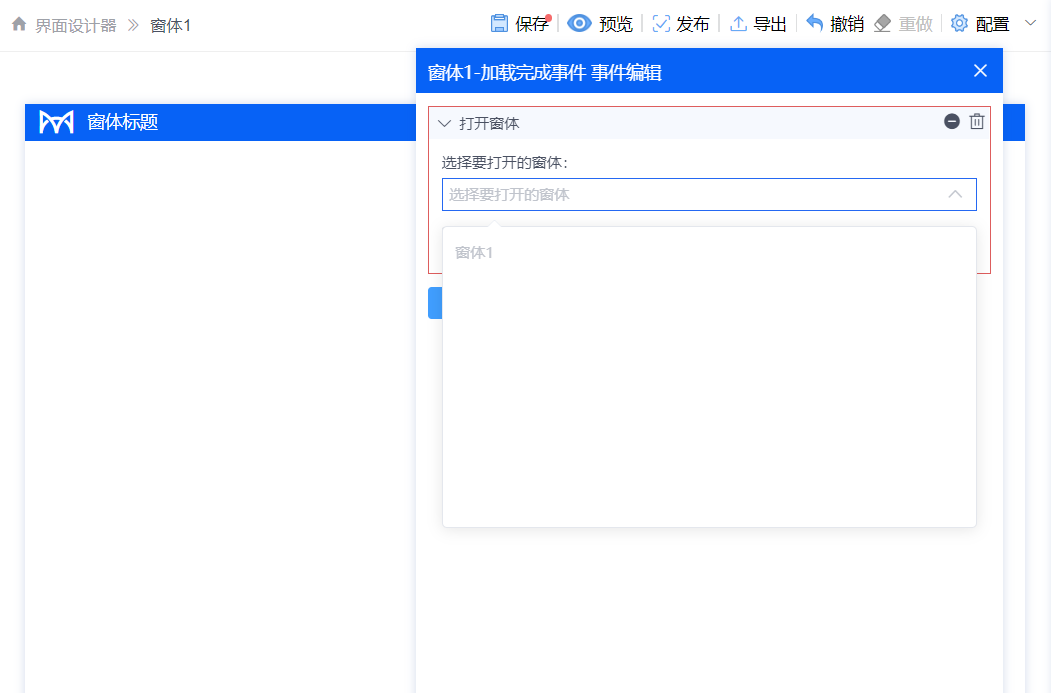Click the 配置 menu text
The width and height of the screenshot is (1051, 693).
[x=994, y=23]
